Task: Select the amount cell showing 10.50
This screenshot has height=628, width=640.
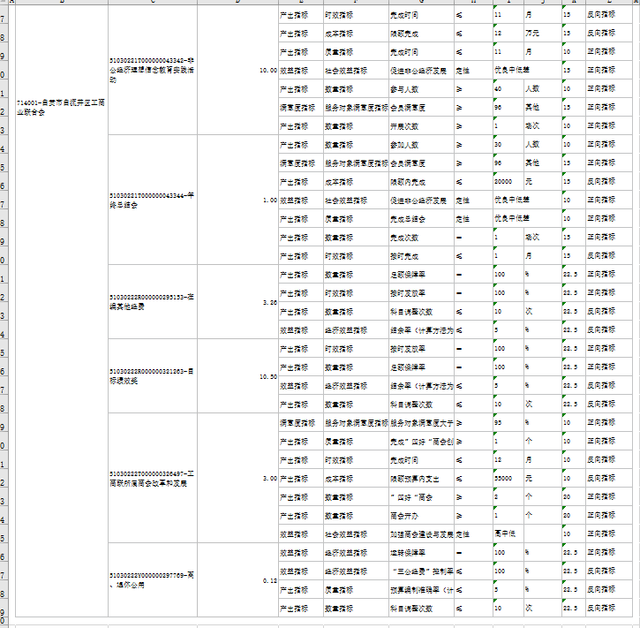Action: 238,377
